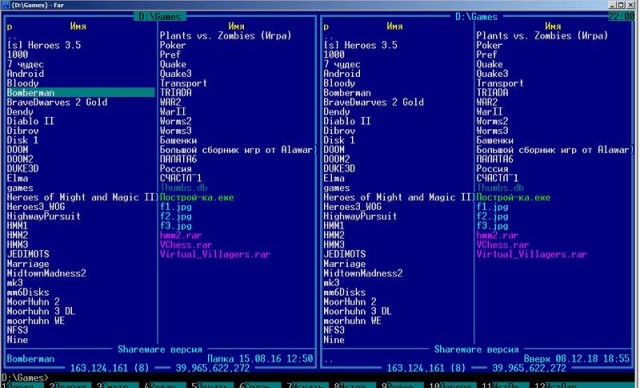640x388 pixels.
Task: Select "Построй-ка.exe" file in the left panel
Action: click(x=197, y=197)
